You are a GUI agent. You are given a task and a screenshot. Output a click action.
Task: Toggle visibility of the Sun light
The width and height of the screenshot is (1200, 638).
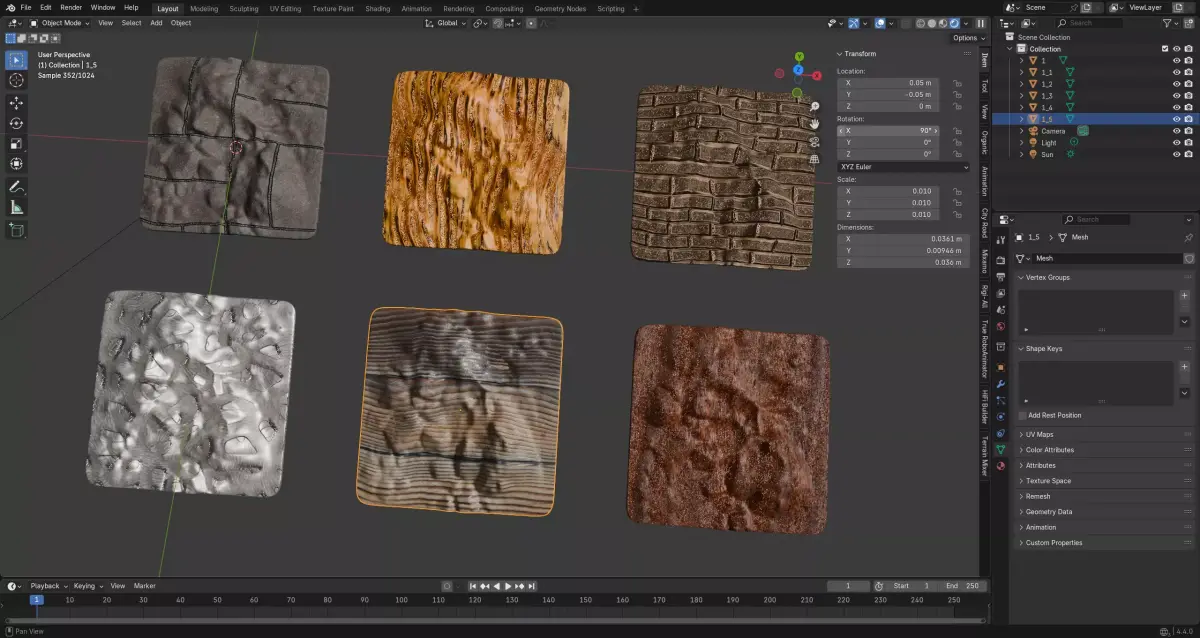(1175, 154)
